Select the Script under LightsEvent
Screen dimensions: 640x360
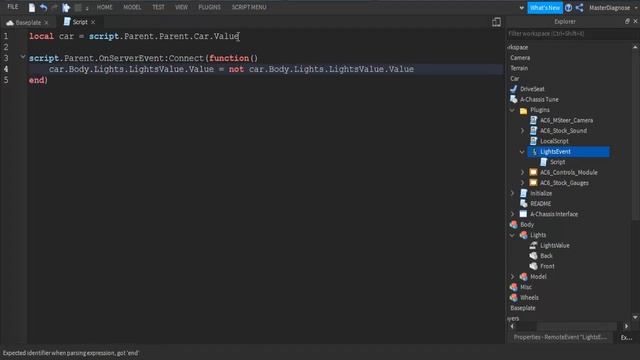[x=557, y=162]
